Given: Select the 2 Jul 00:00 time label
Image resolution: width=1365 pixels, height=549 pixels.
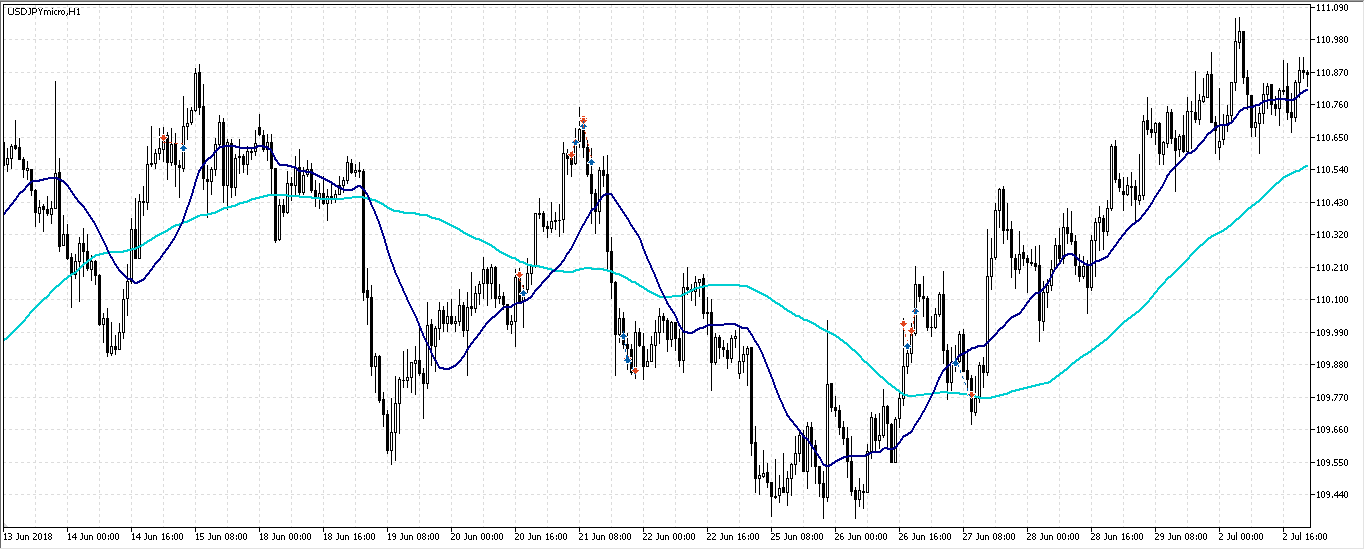Looking at the screenshot, I should pyautogui.click(x=1243, y=537).
